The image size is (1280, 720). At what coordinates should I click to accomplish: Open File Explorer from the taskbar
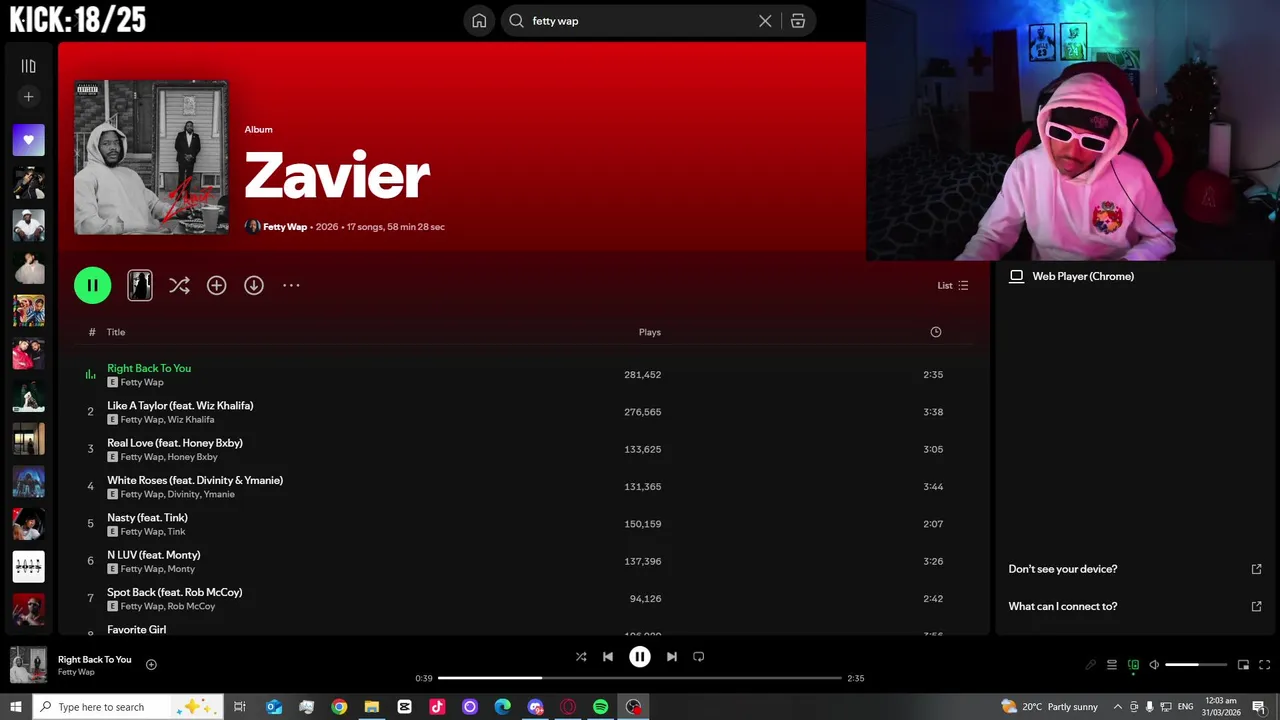coord(371,707)
